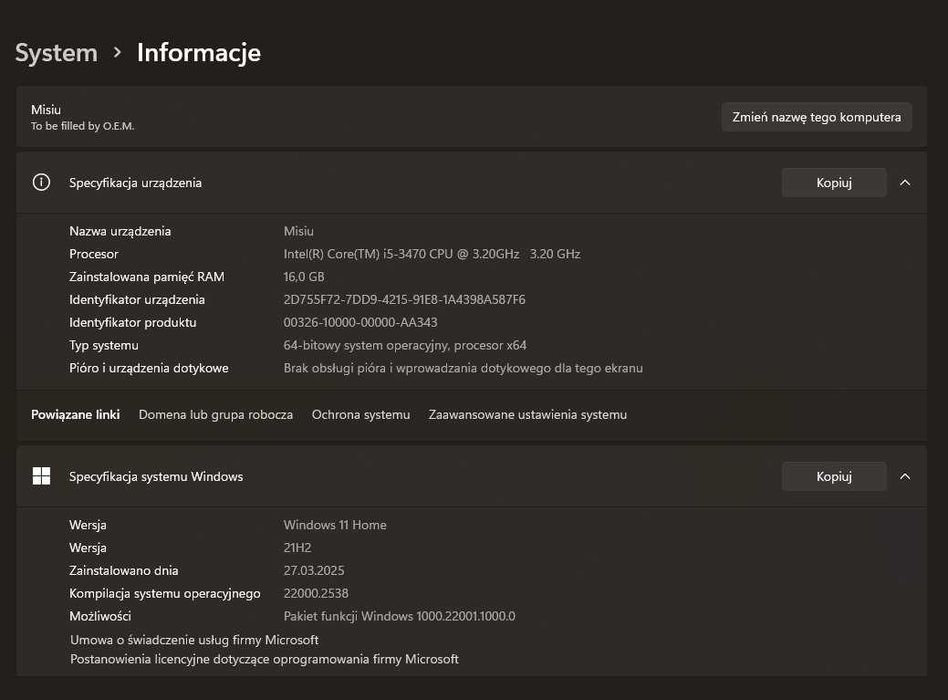
Task: Click the Windows logo icon
Action: (41, 476)
